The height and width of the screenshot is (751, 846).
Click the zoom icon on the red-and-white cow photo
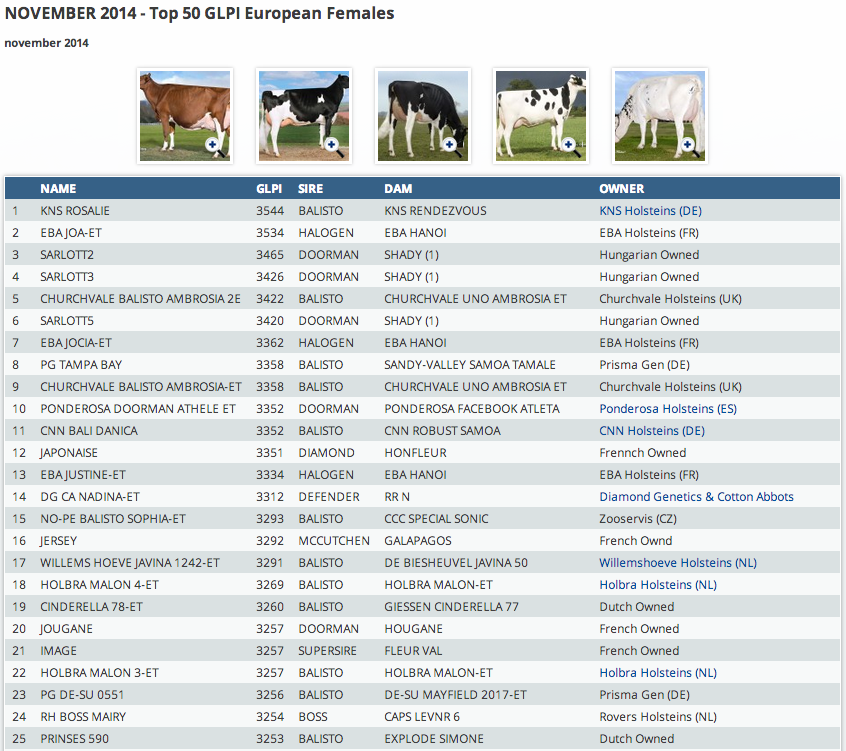pyautogui.click(x=213, y=146)
